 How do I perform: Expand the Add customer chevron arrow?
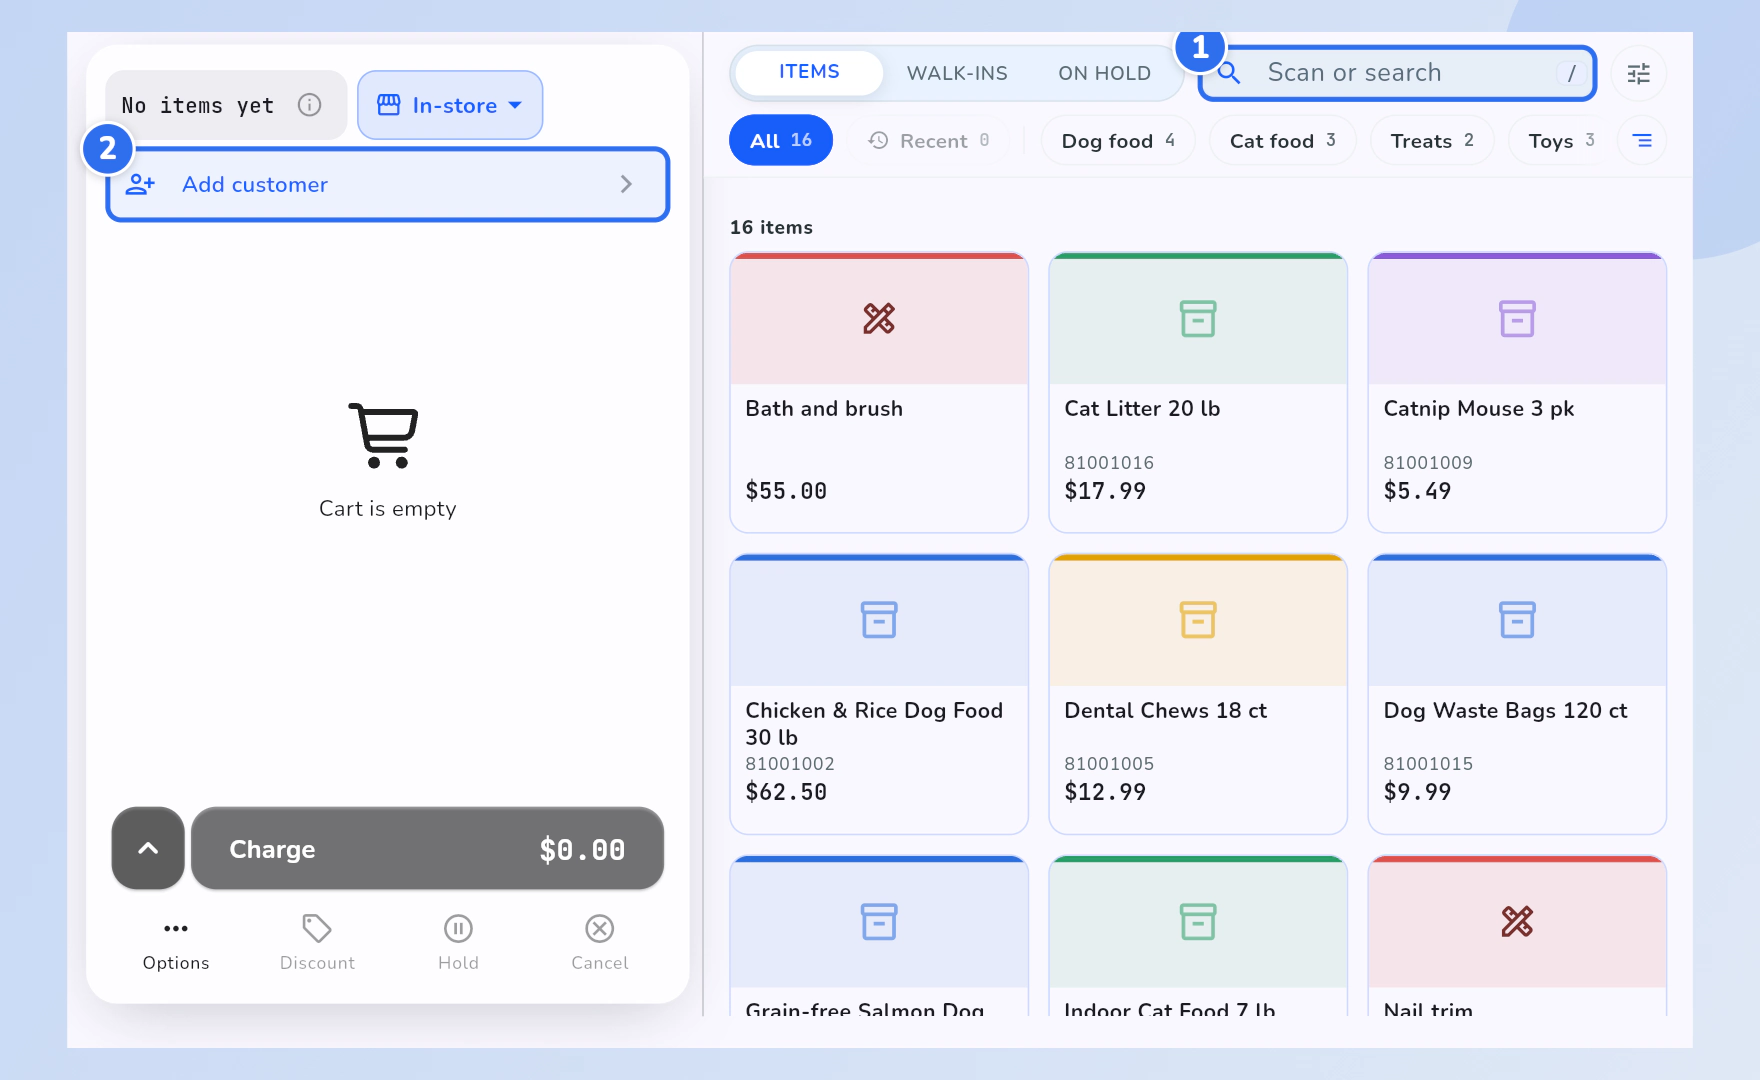626,185
